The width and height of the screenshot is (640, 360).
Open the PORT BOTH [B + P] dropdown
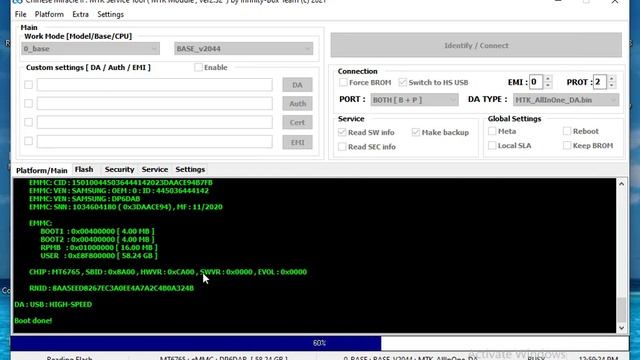(x=414, y=100)
